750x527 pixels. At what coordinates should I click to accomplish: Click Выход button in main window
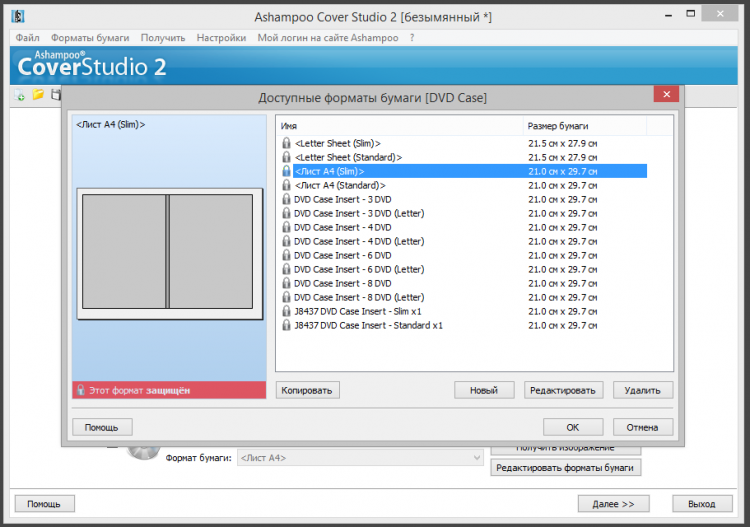(702, 504)
